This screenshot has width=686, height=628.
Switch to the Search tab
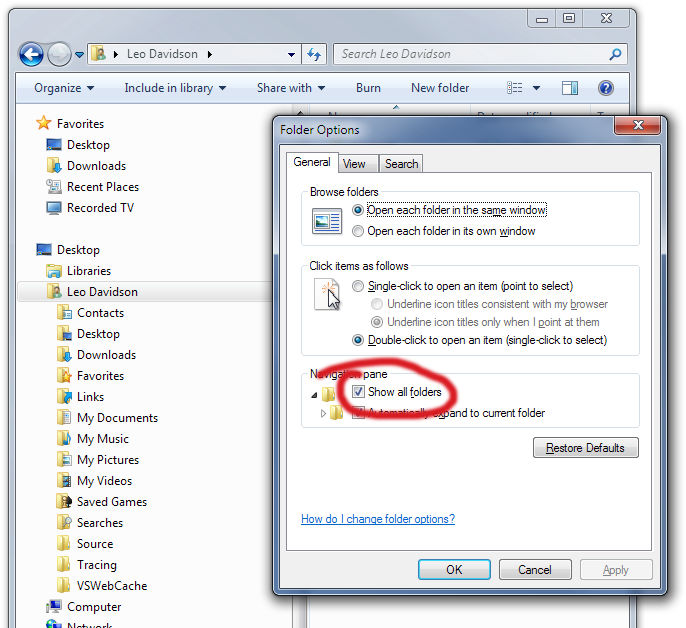click(401, 164)
